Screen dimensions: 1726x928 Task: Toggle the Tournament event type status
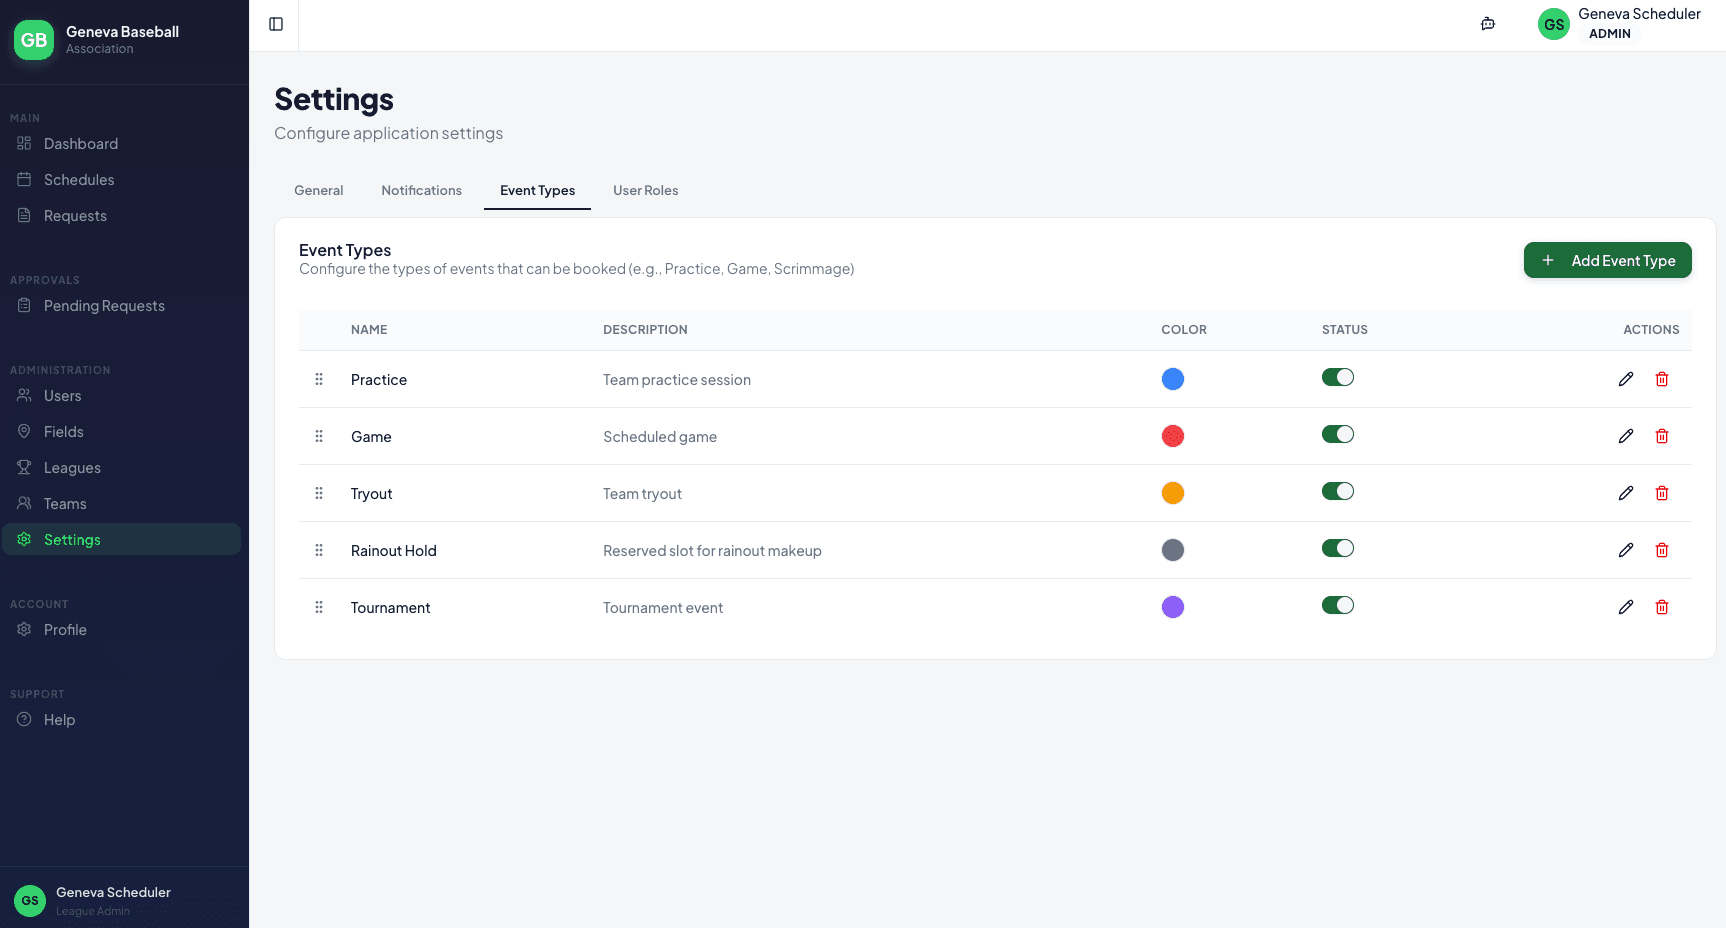(1338, 605)
